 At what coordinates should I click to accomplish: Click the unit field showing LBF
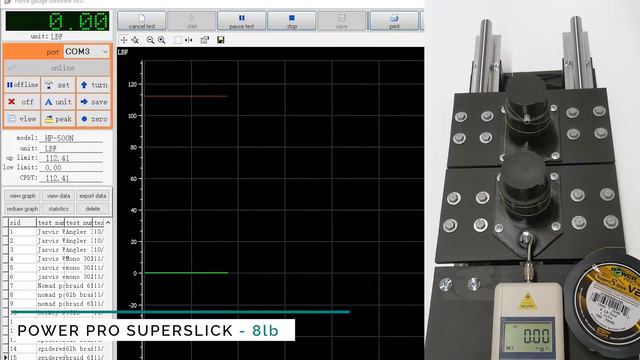click(x=71, y=148)
